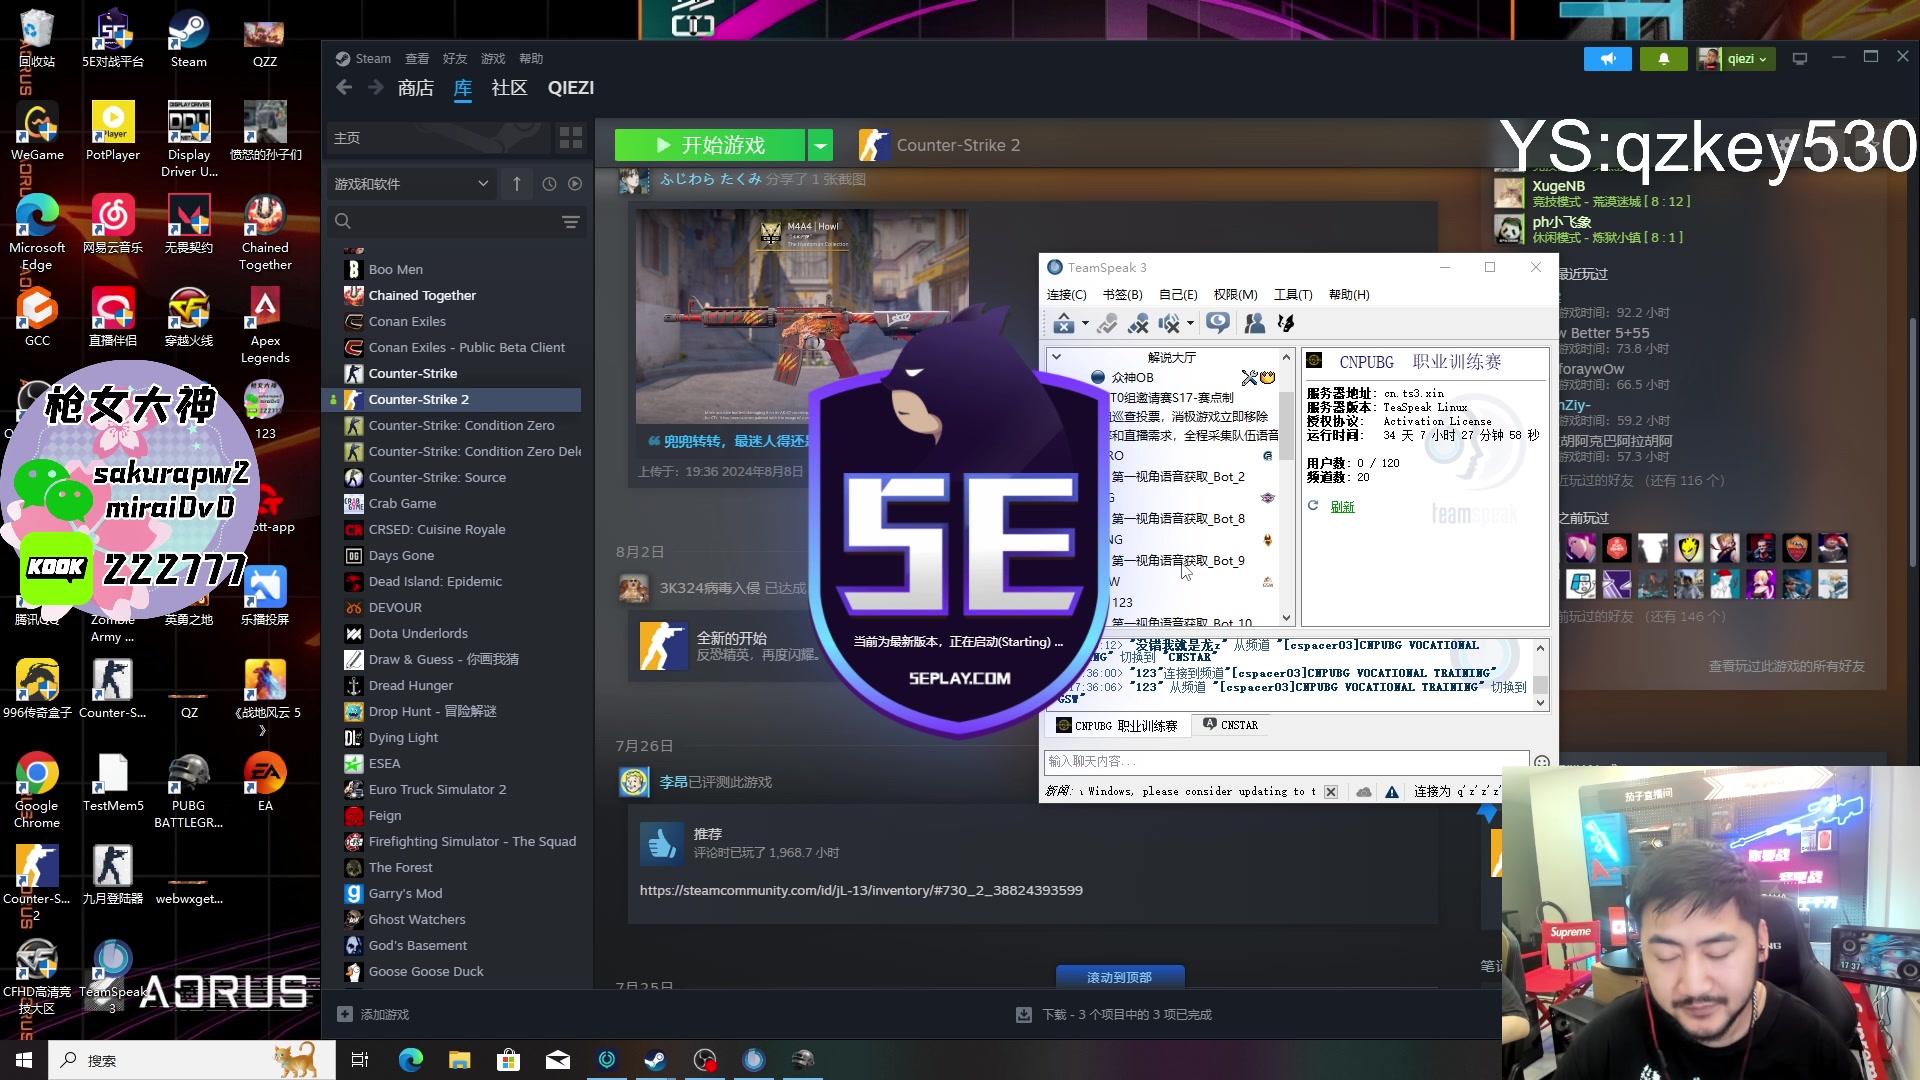Open the library advanced filter icon

(x=571, y=221)
